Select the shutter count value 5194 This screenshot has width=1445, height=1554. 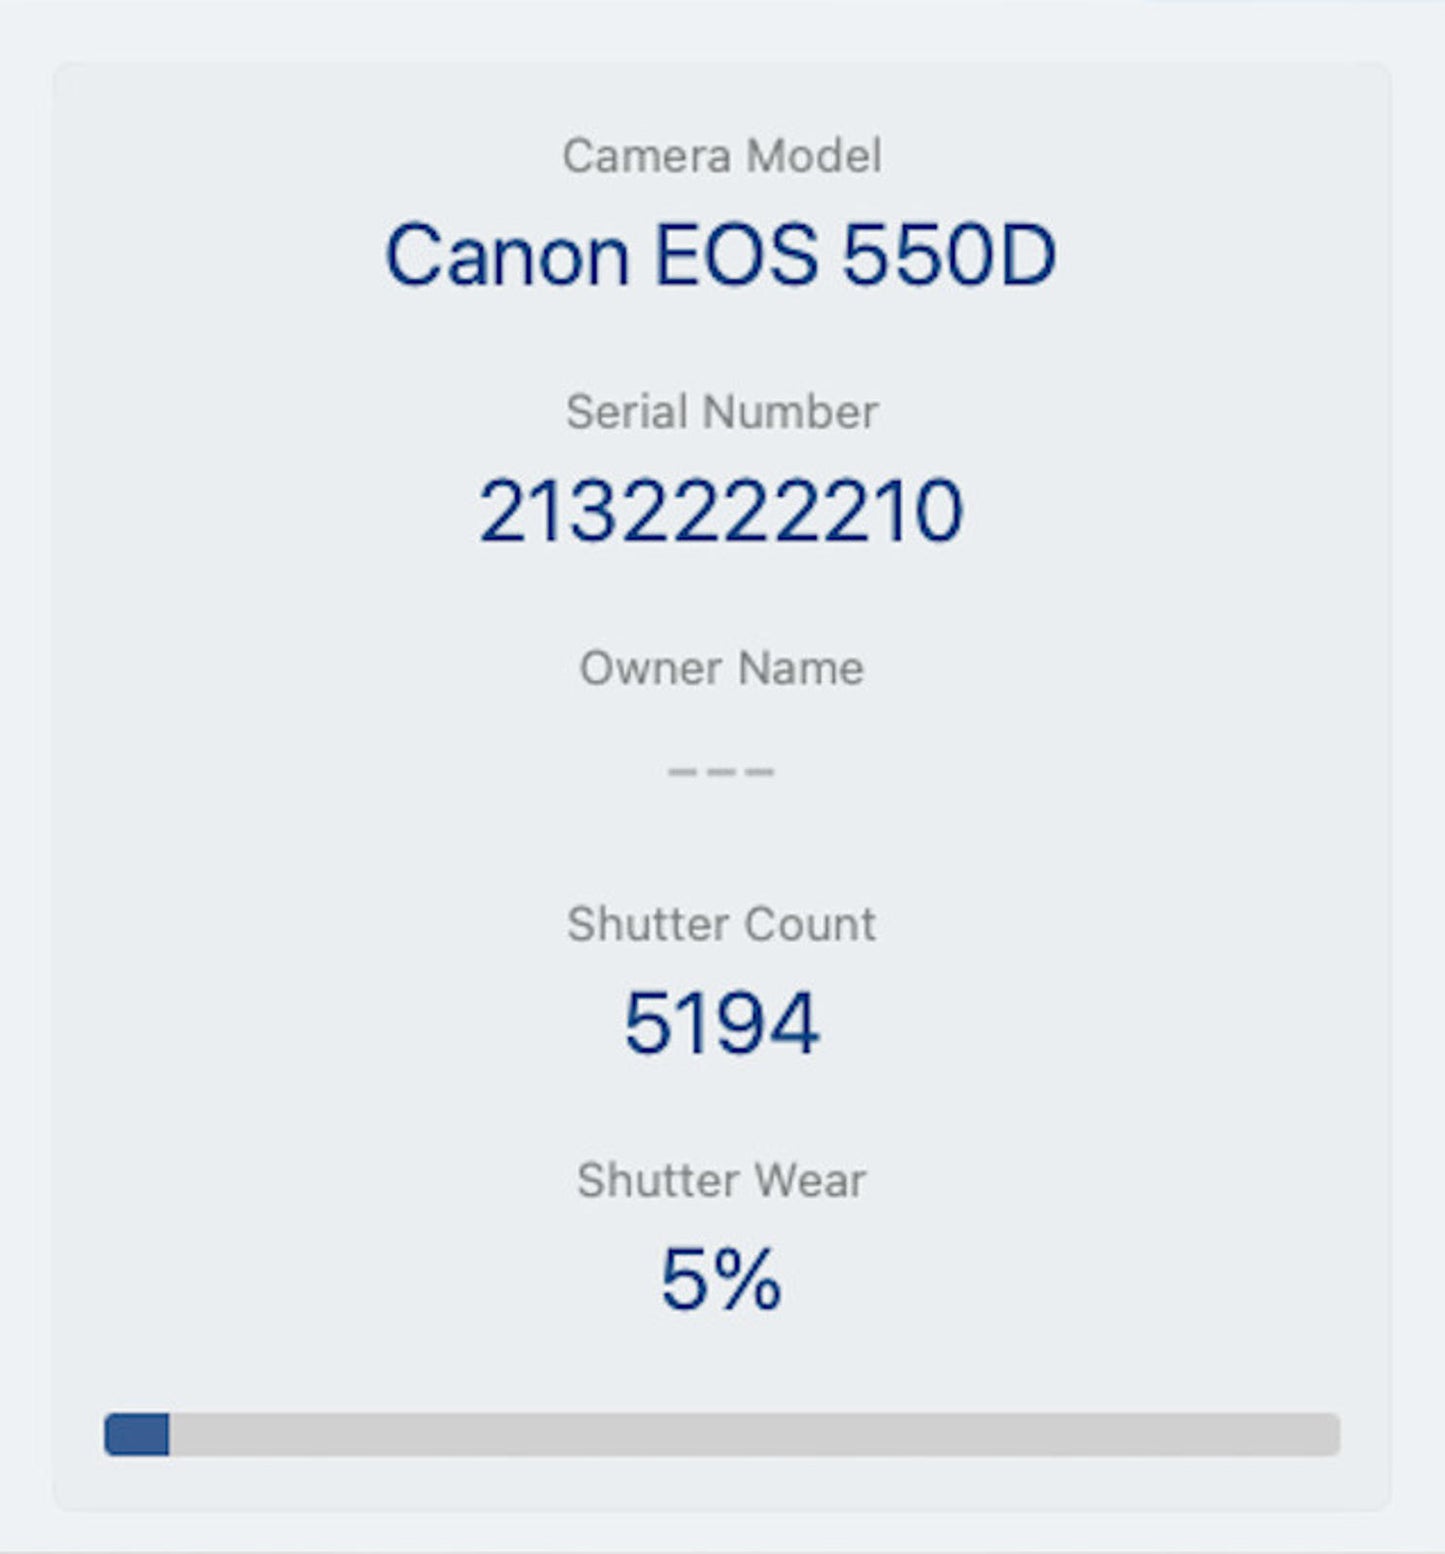click(721, 1023)
